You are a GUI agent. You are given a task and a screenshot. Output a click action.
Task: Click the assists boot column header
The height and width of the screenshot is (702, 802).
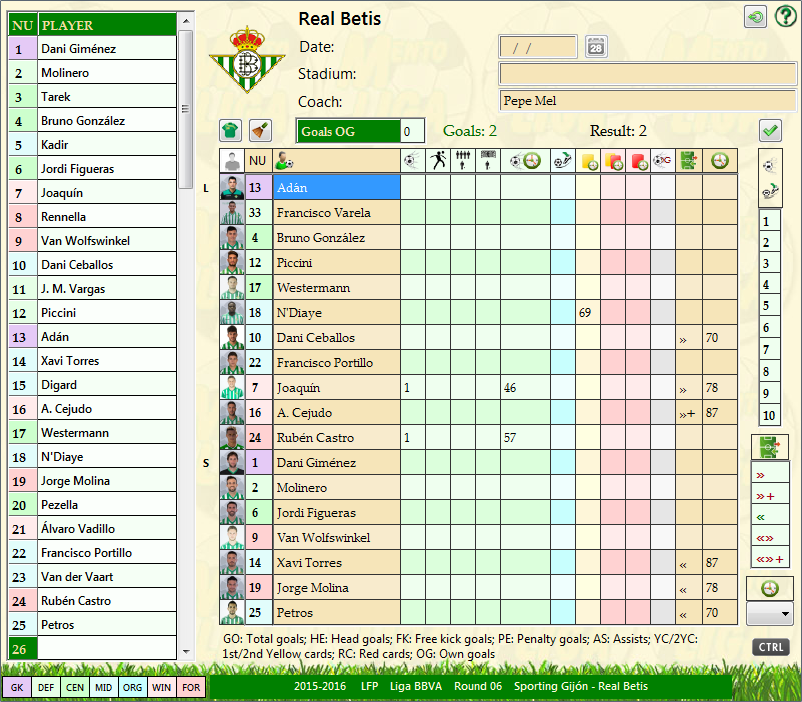coord(563,161)
